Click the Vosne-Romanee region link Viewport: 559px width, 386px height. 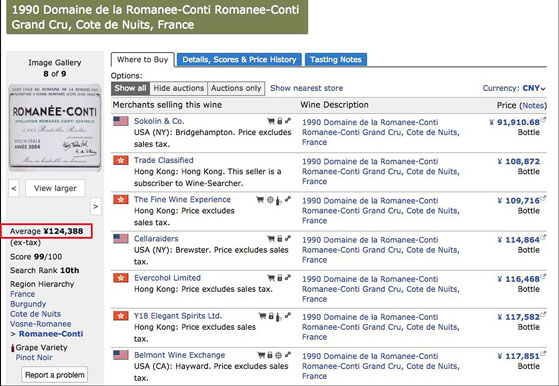(x=41, y=324)
